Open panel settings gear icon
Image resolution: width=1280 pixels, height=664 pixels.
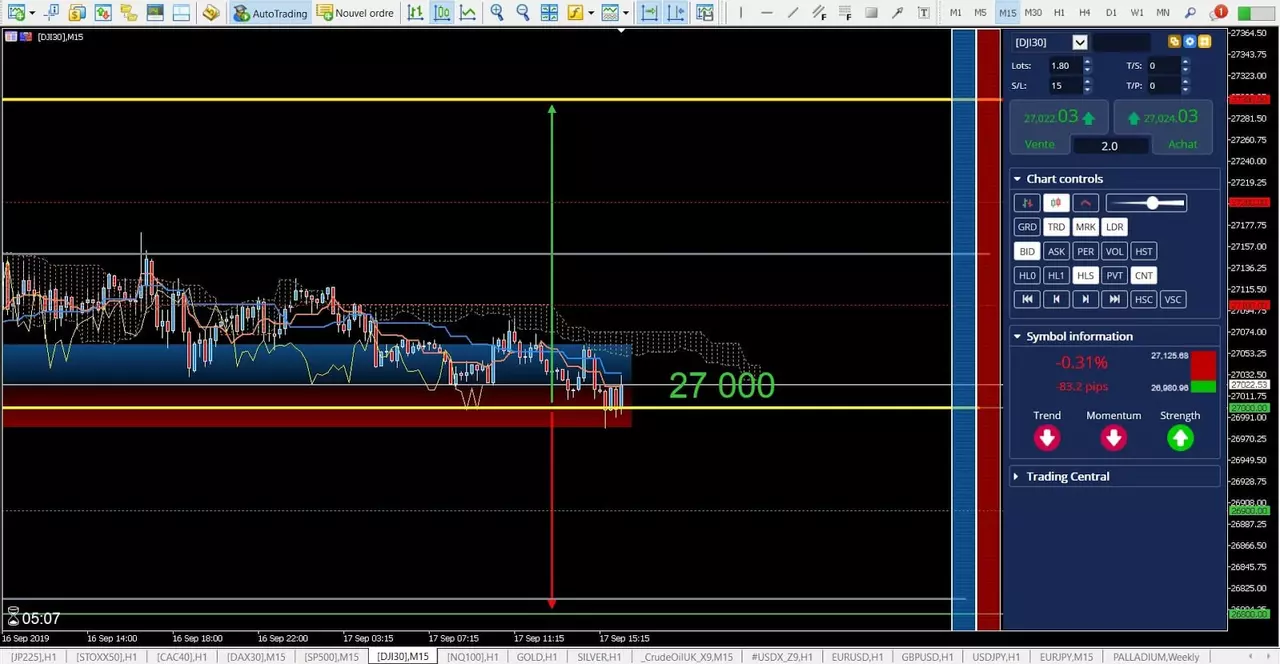point(1189,42)
